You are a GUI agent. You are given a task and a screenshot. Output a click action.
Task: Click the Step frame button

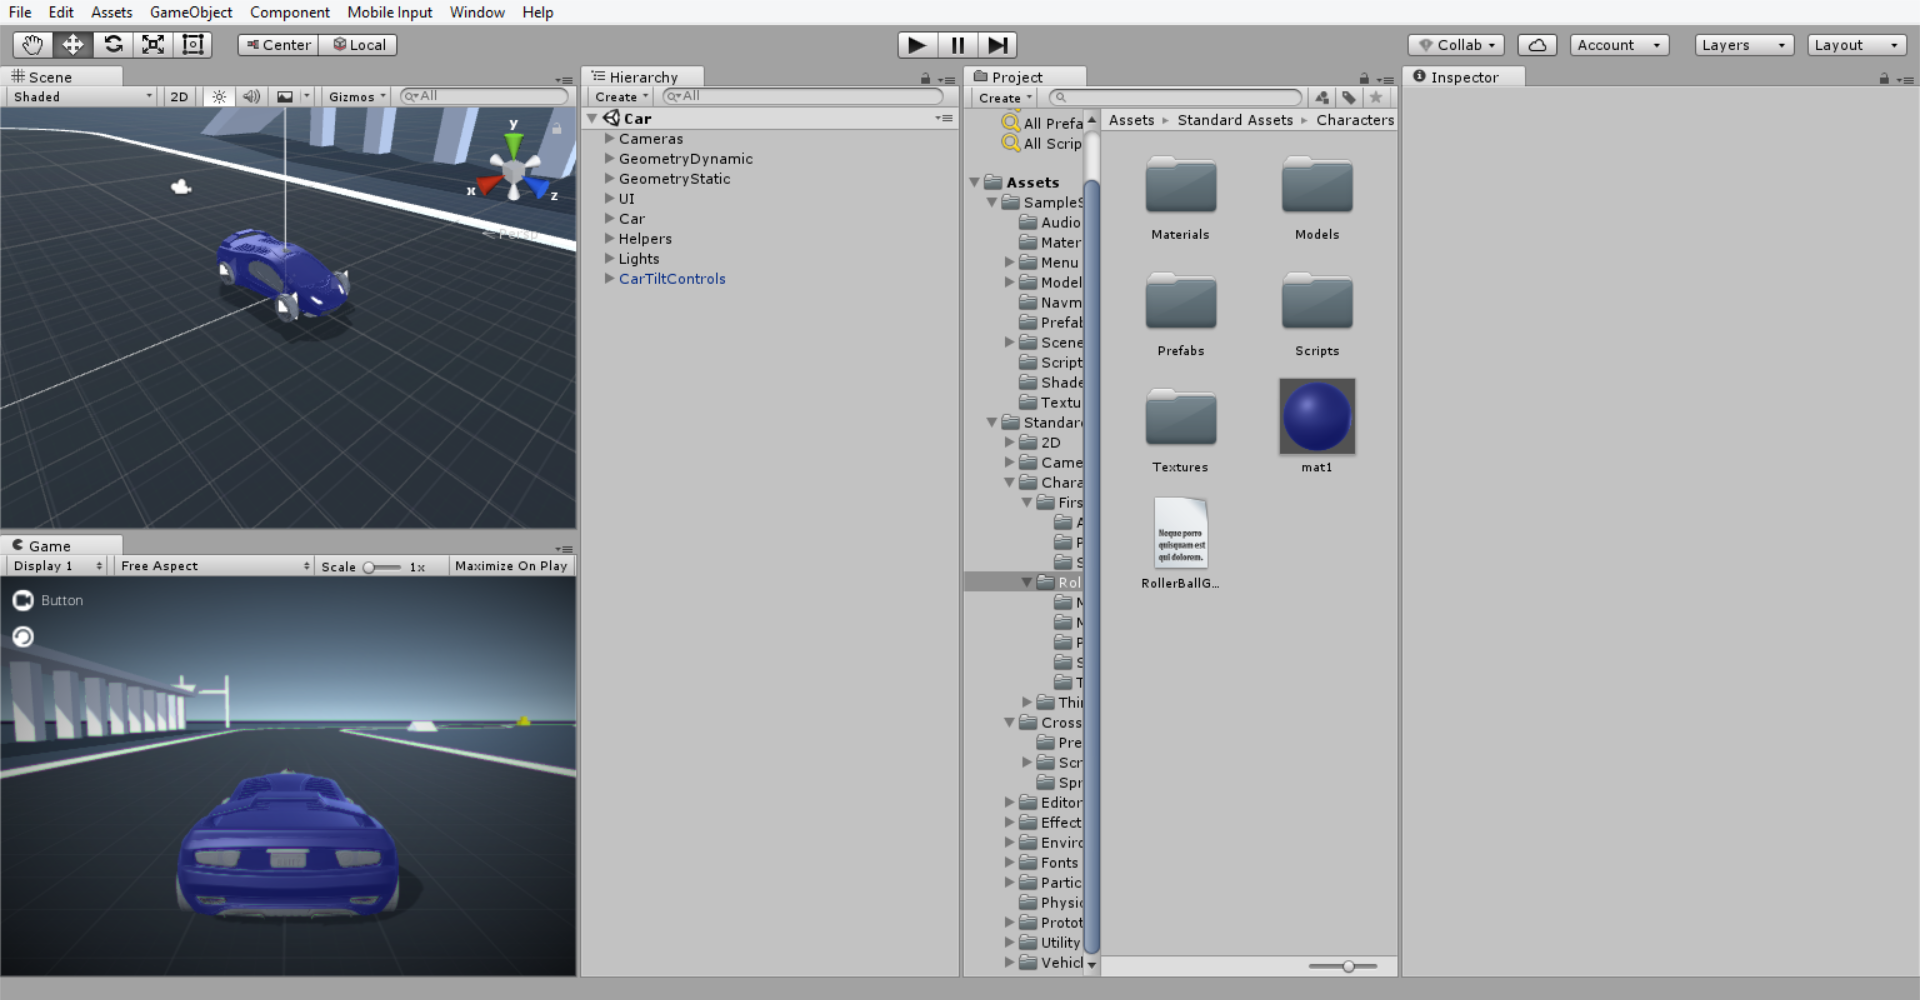point(997,45)
